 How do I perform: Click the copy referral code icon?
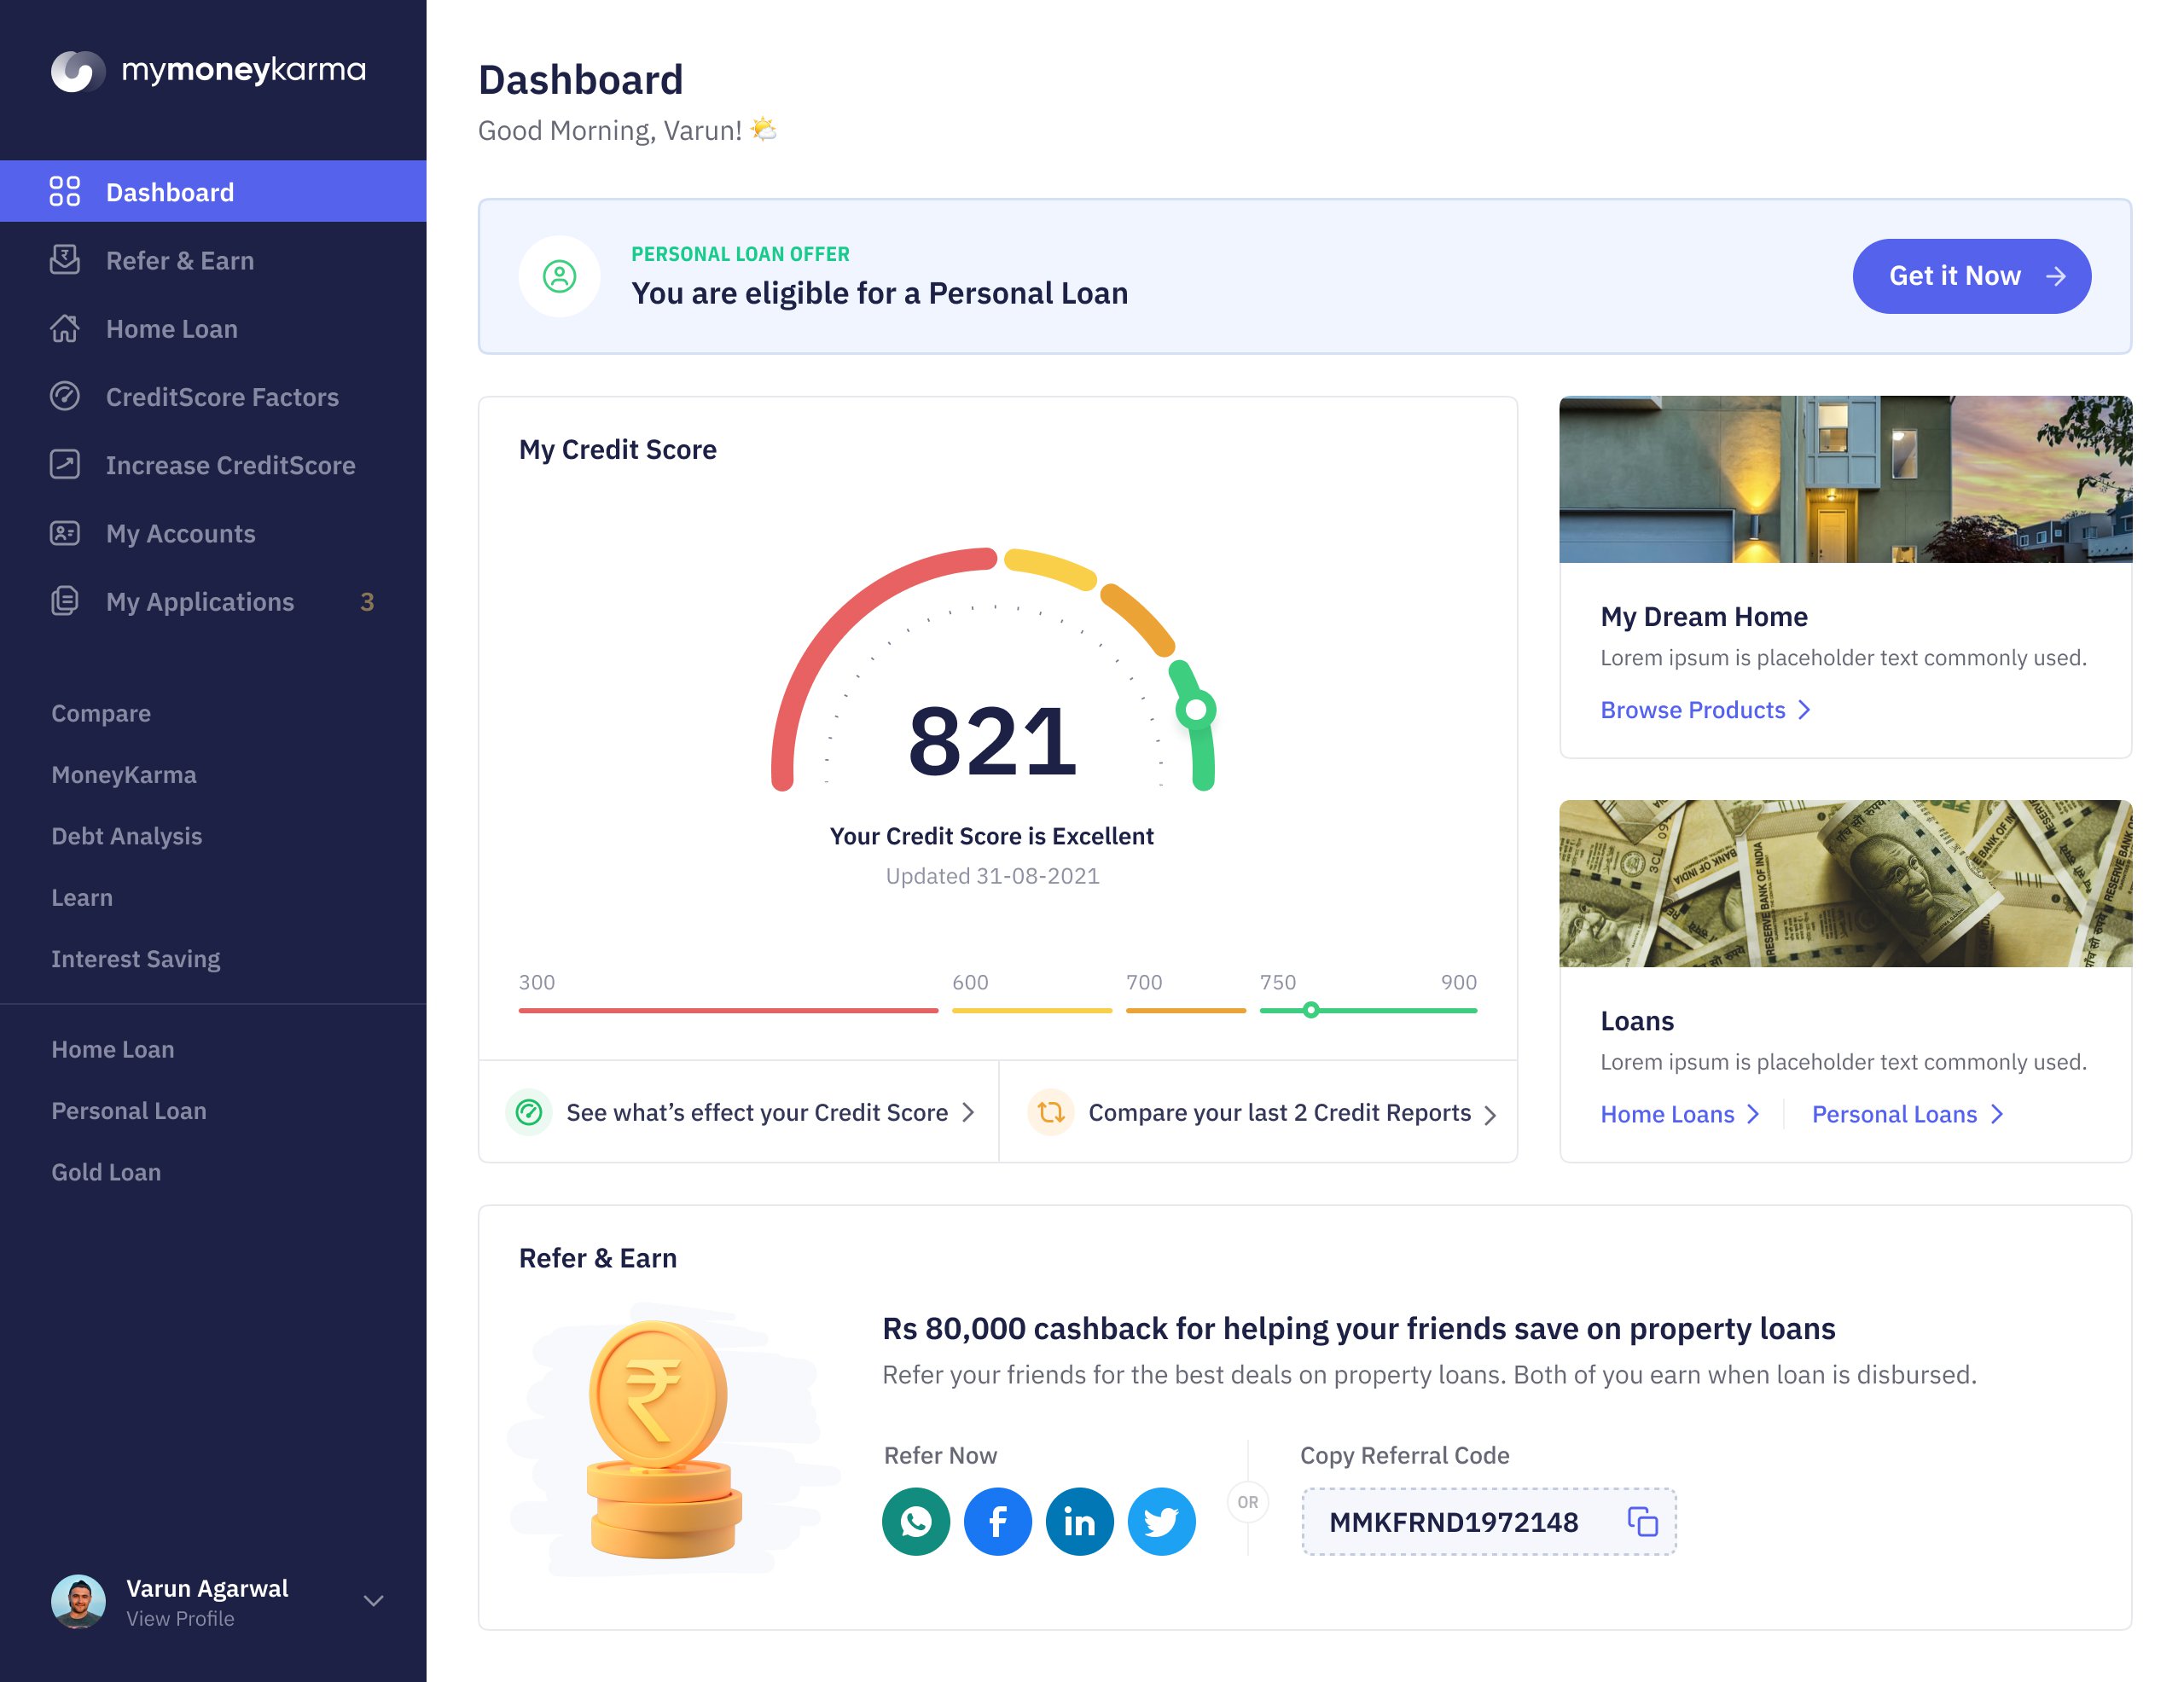click(1642, 1521)
